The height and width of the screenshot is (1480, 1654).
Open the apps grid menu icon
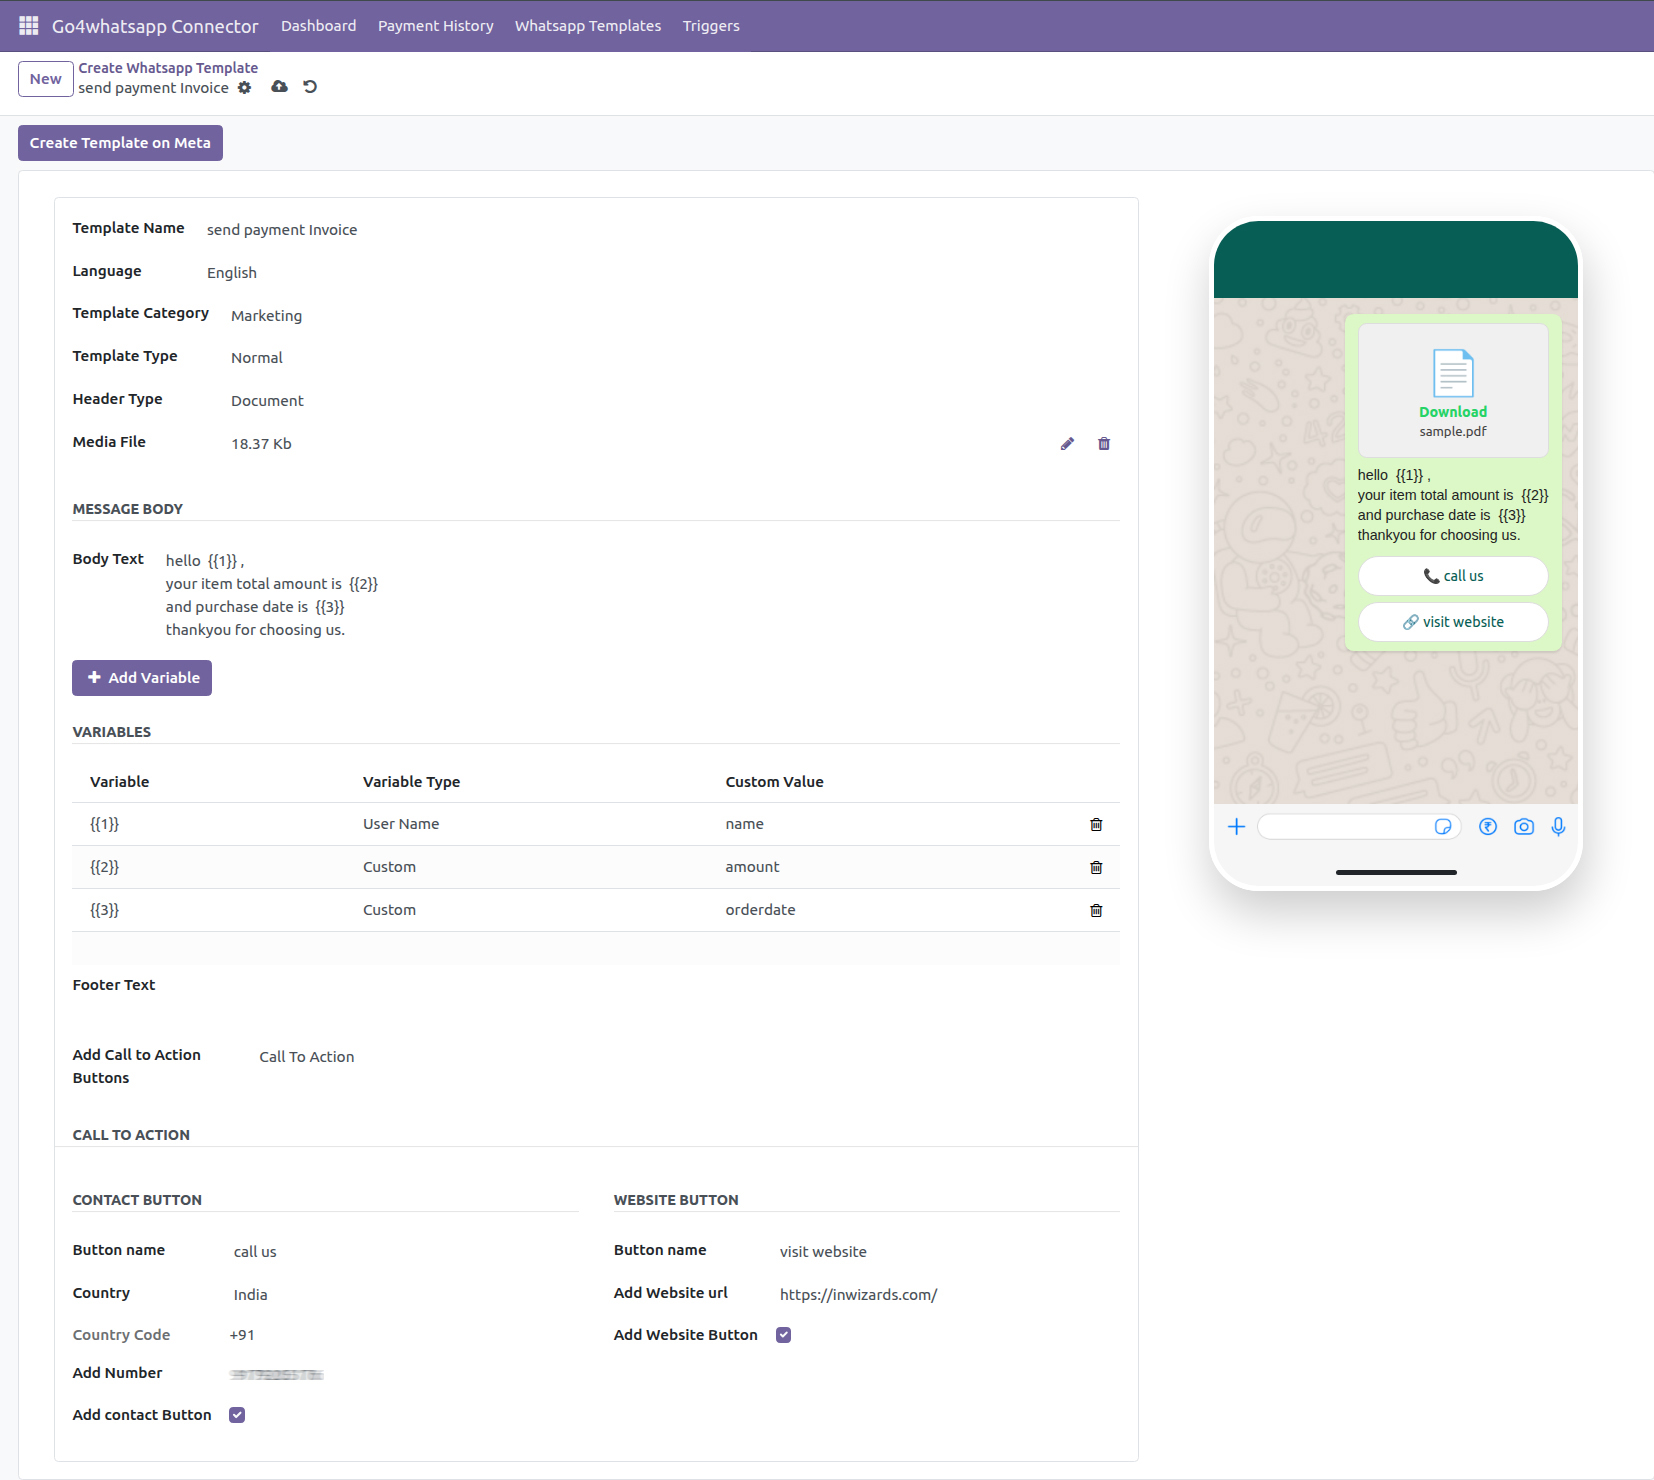tap(28, 25)
